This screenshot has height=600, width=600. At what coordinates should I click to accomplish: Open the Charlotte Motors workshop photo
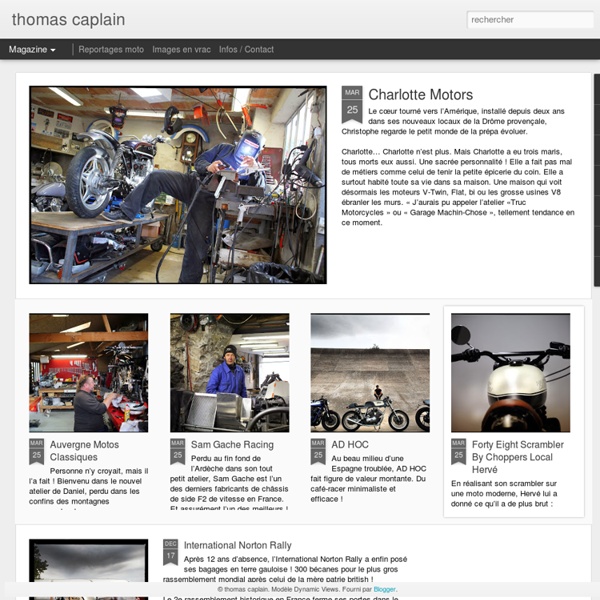click(x=178, y=185)
